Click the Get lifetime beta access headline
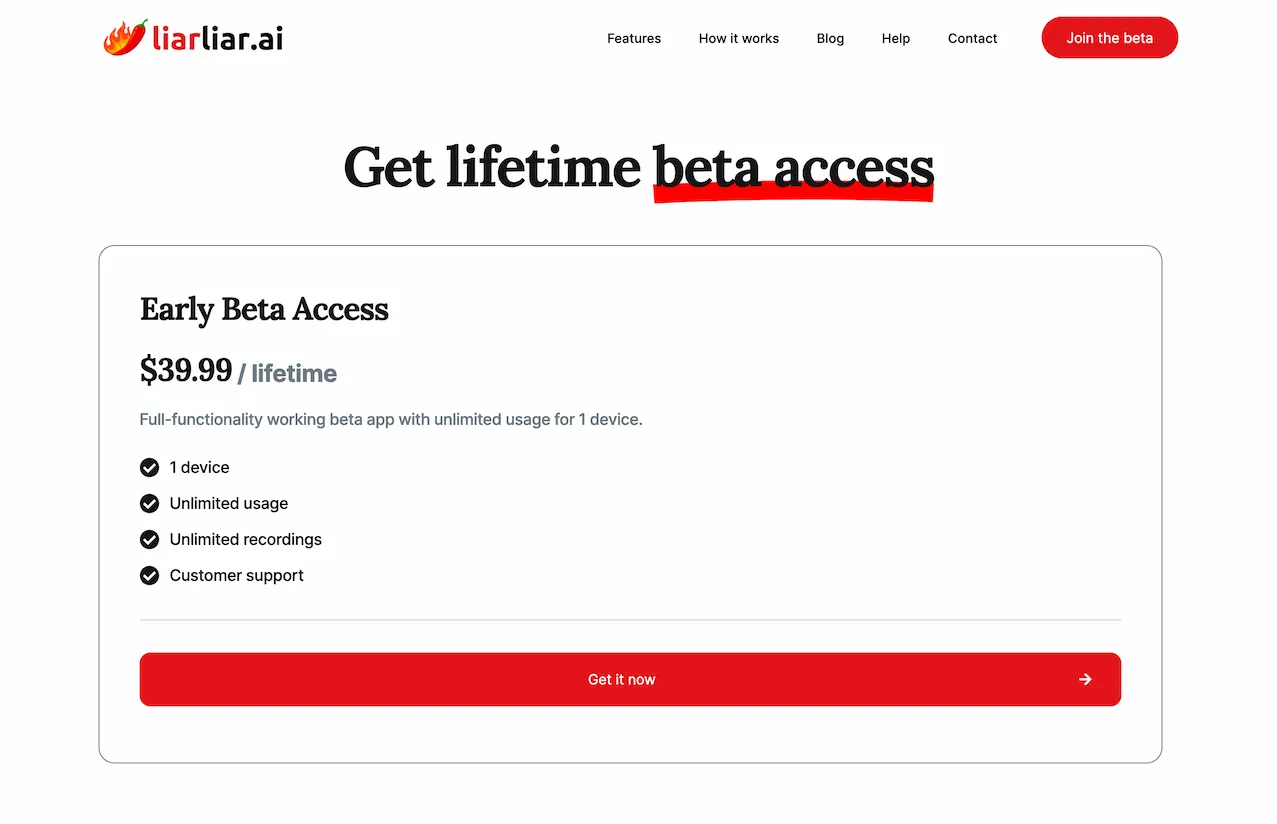The height and width of the screenshot is (824, 1277). click(x=638, y=167)
